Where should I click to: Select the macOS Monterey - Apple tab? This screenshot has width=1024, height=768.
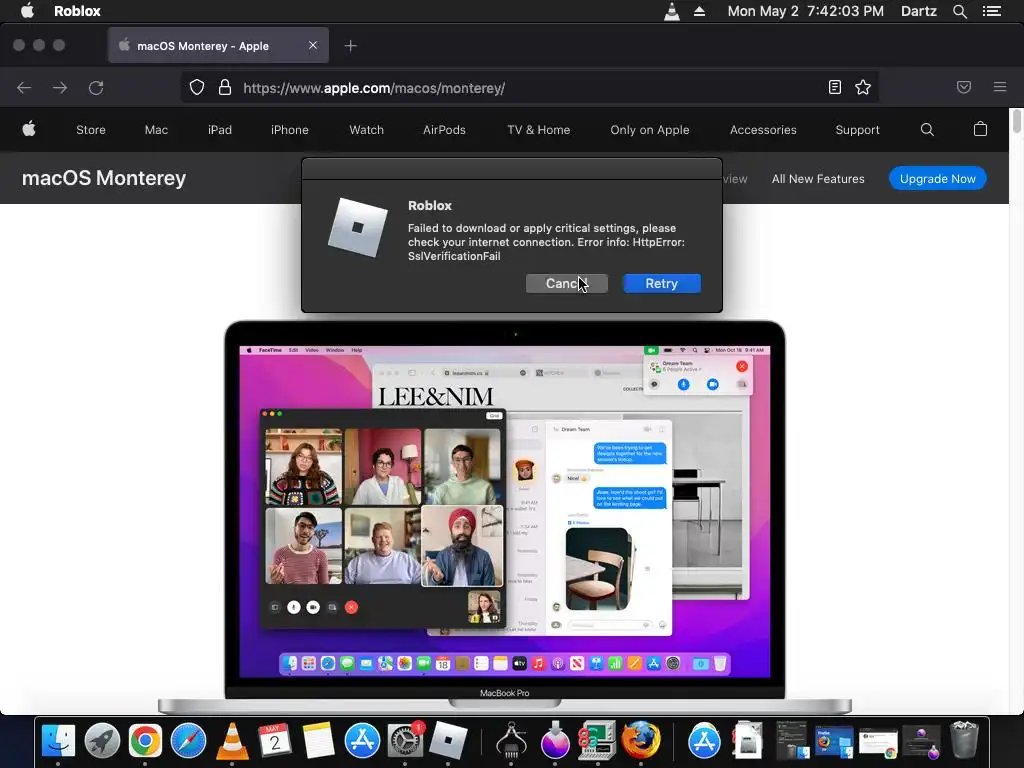(218, 46)
